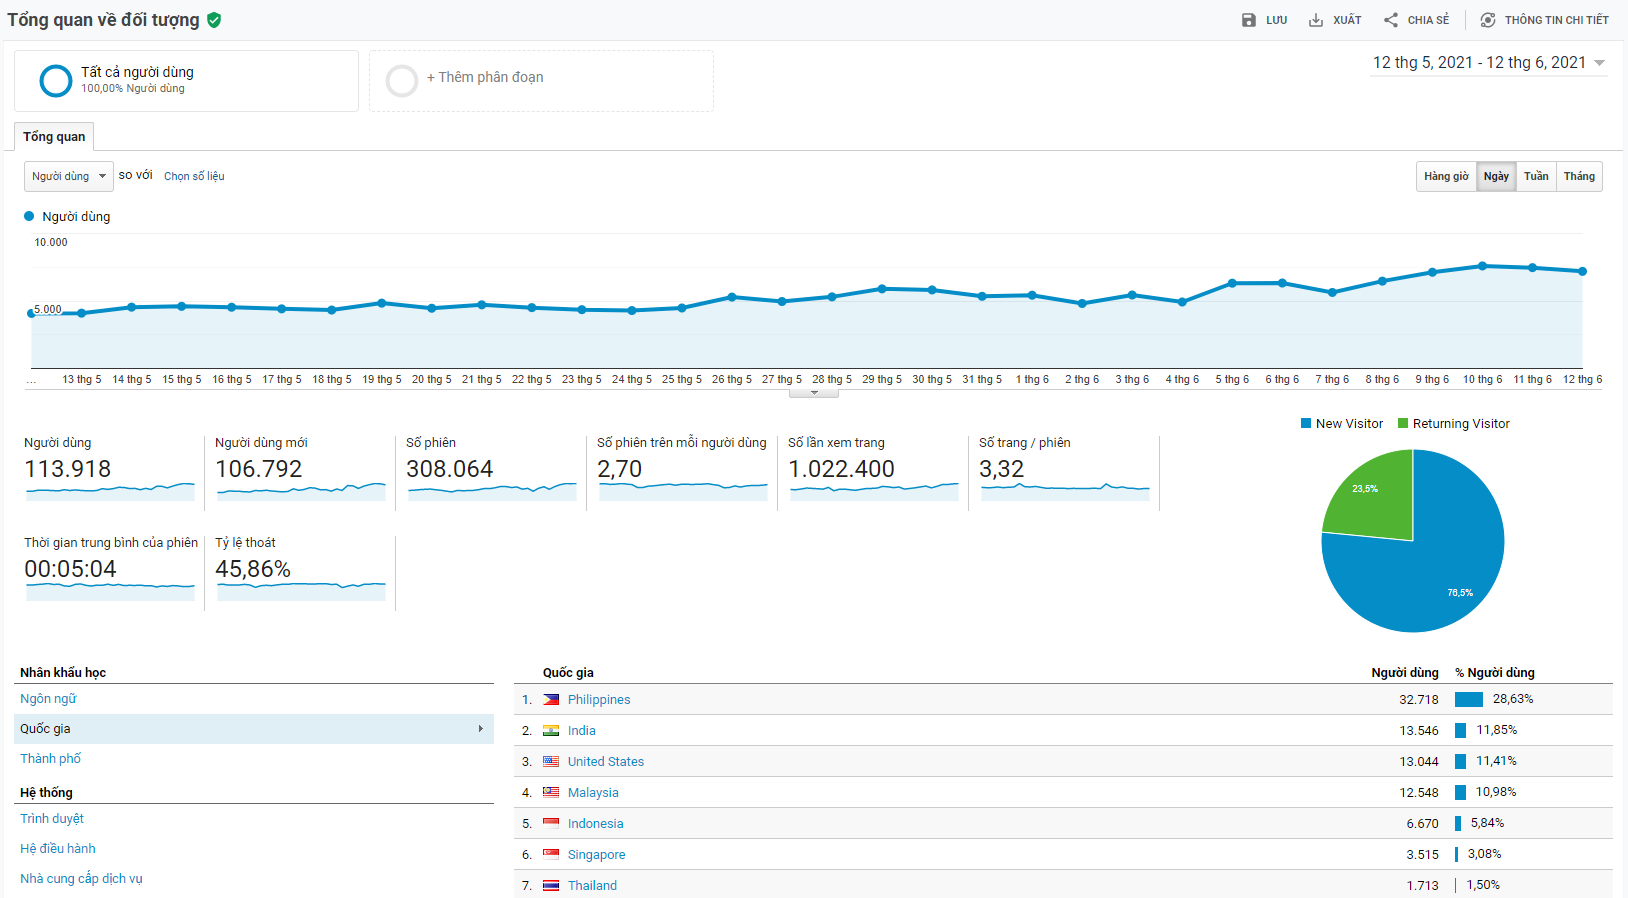1628x898 pixels.
Task: Select the Hàng giờ time granularity
Action: [1446, 177]
